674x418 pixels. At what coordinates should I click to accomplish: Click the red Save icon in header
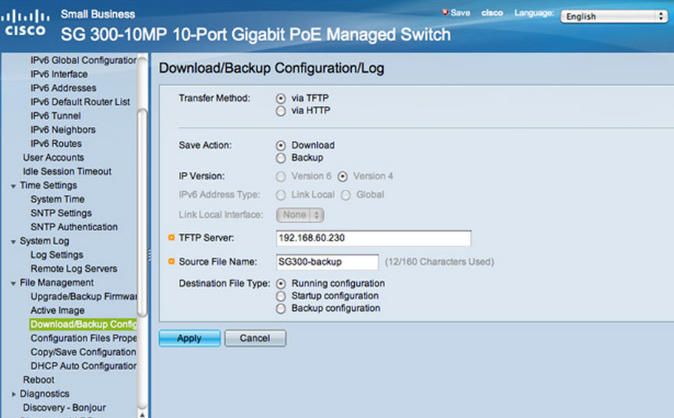(x=445, y=12)
